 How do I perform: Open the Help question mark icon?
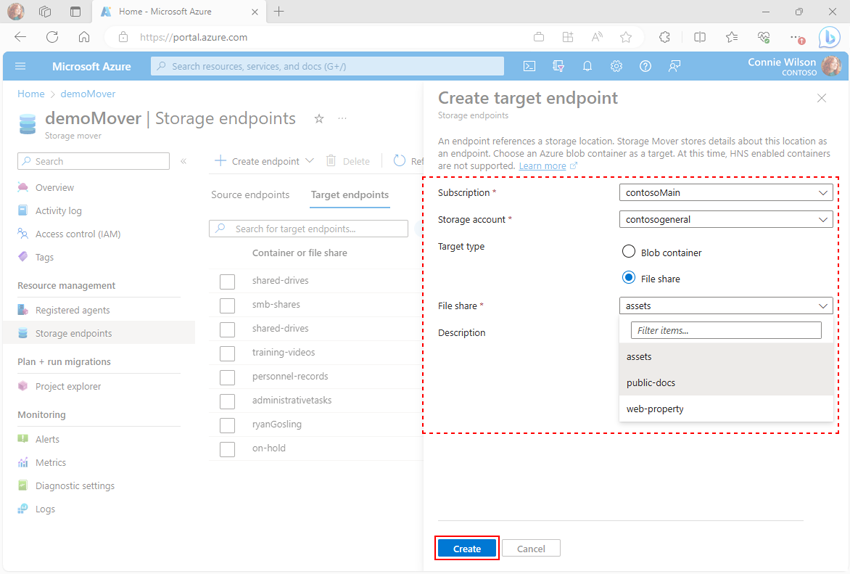[645, 66]
